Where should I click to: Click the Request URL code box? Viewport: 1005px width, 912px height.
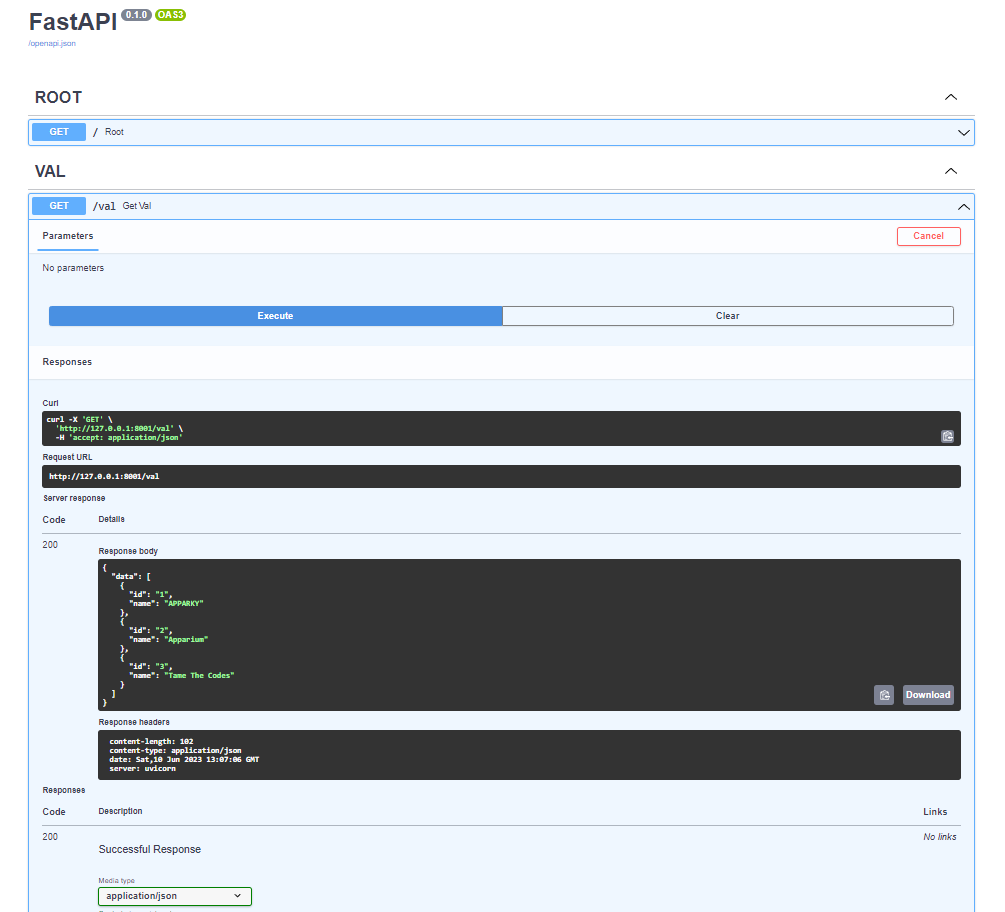(x=501, y=476)
